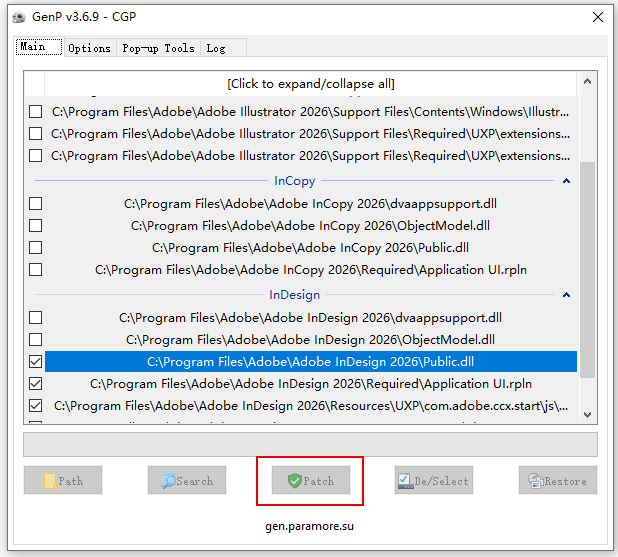Screen dimensions: 618x557
Task: Click the GenP app icon in title bar
Action: (17, 17)
